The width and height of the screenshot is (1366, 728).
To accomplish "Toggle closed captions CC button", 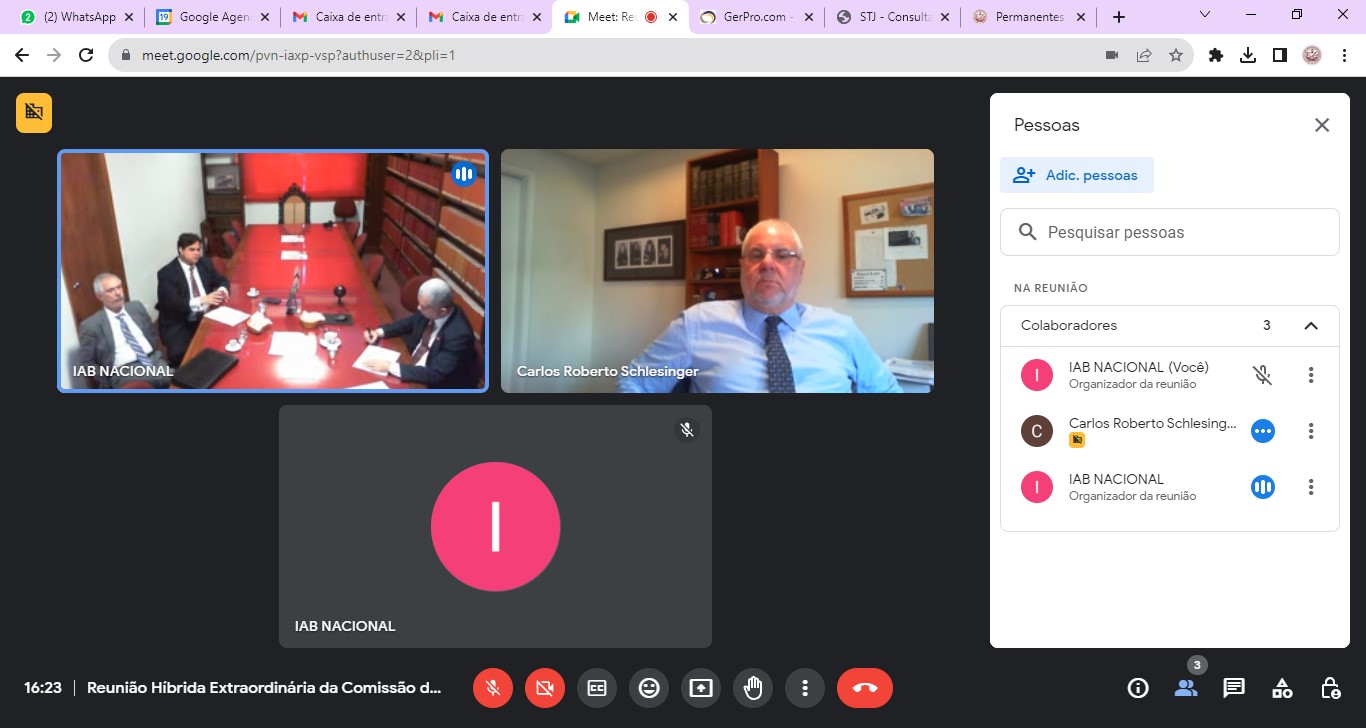I will 597,688.
